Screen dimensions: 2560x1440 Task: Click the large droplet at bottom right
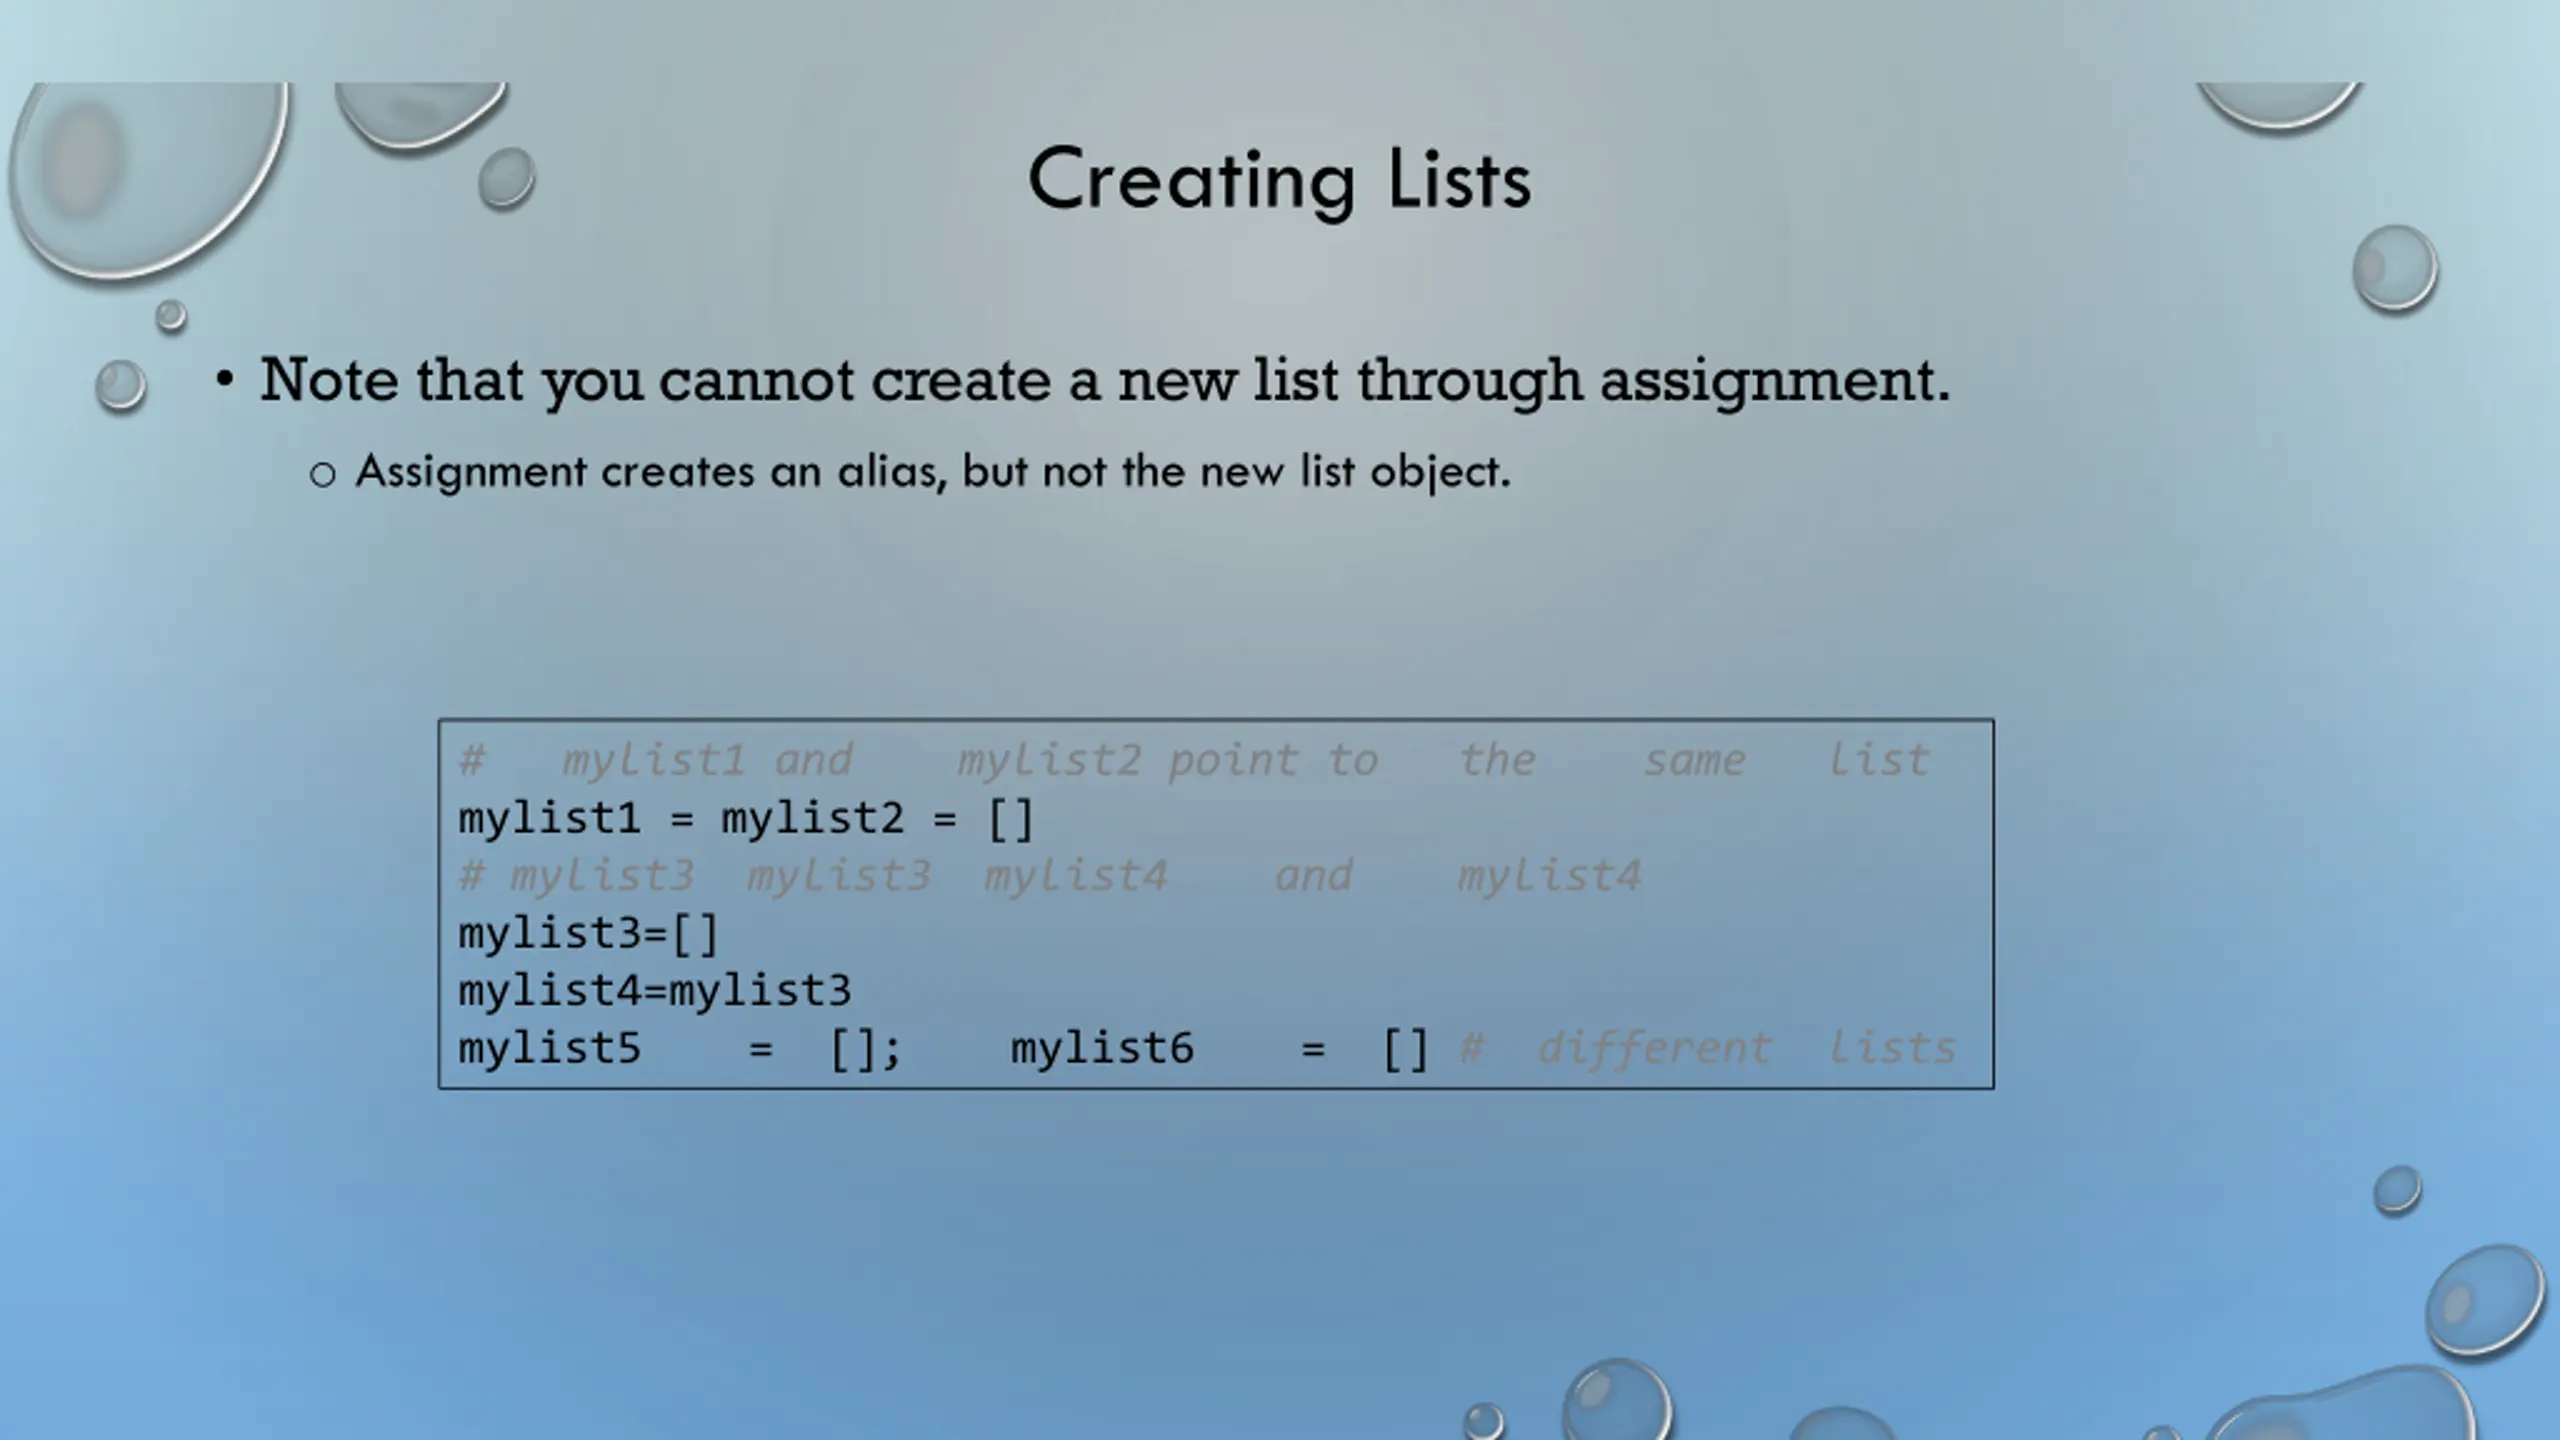[2485, 1301]
